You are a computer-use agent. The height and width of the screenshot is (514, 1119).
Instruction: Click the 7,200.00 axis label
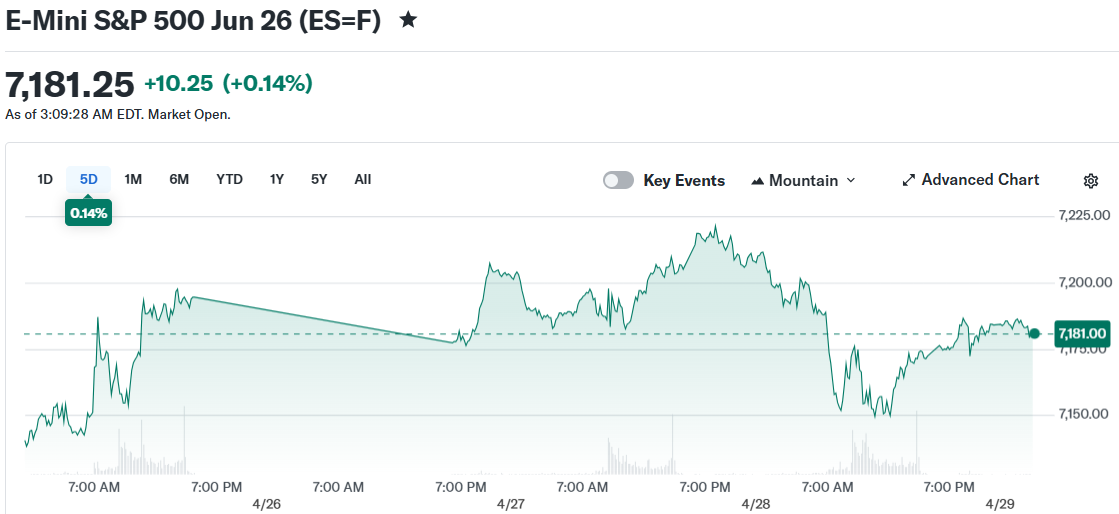point(1083,283)
